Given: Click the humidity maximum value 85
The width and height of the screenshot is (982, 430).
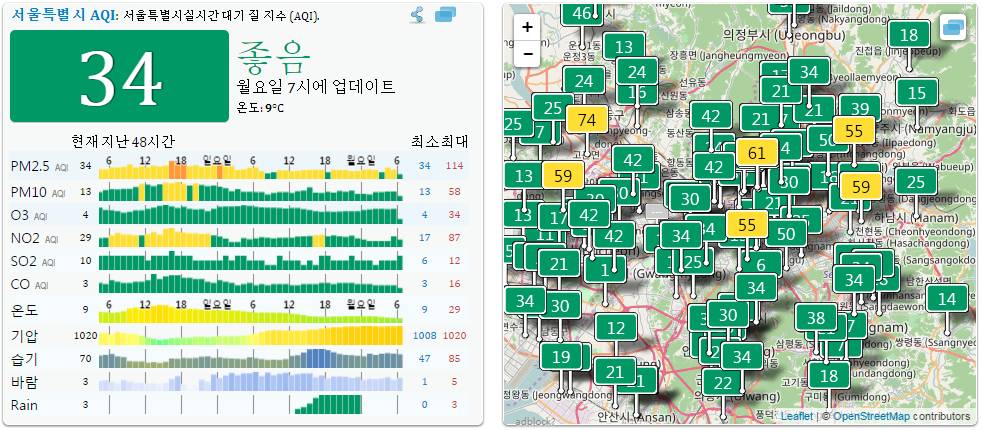Looking at the screenshot, I should coord(455,359).
